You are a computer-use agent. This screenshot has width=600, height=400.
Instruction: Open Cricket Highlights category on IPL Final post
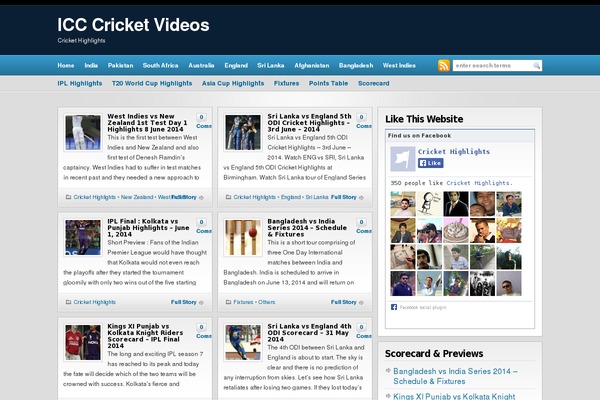coord(95,302)
